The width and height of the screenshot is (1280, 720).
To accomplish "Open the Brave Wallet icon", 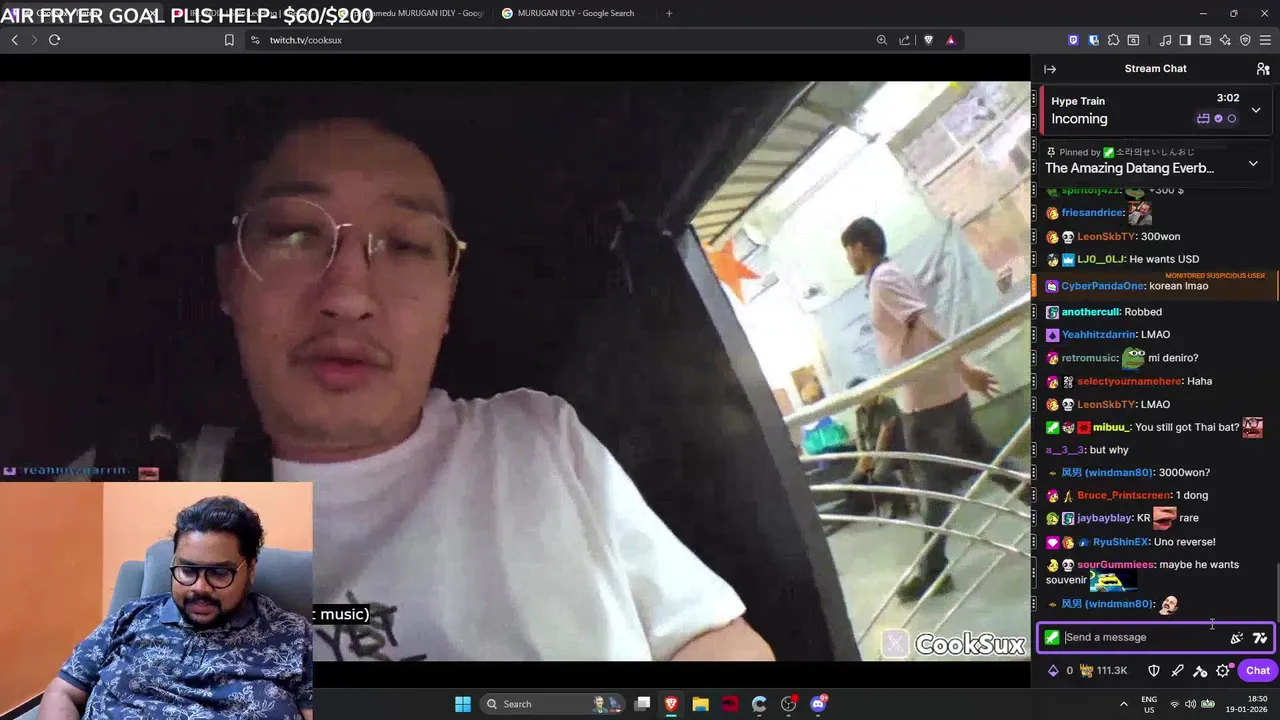I will (x=1205, y=40).
